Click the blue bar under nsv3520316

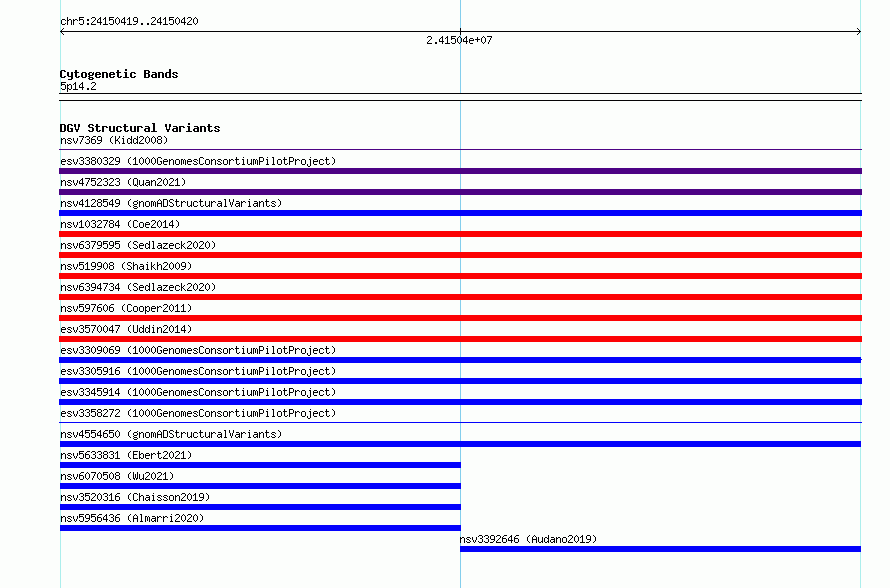coord(260,507)
